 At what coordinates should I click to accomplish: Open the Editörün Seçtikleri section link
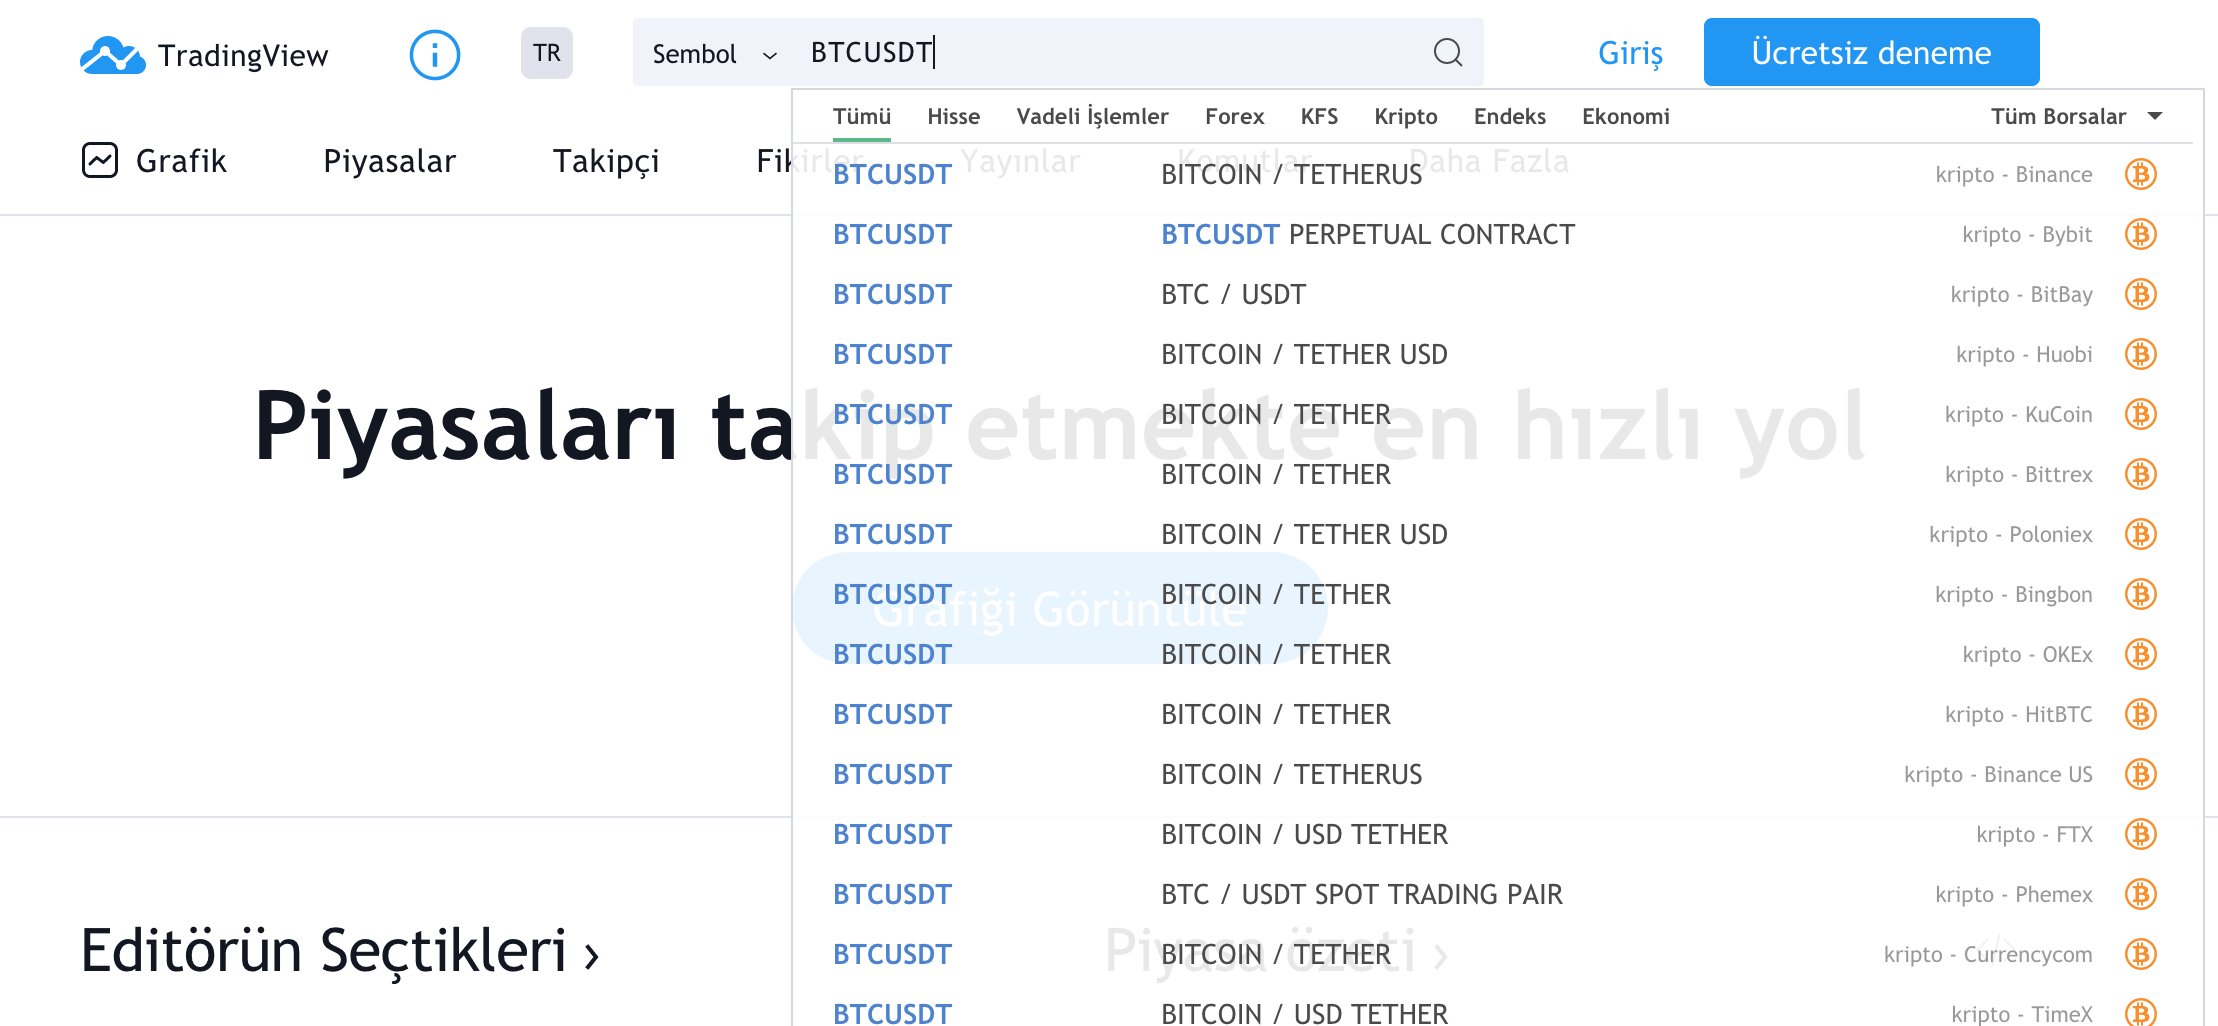pos(340,951)
